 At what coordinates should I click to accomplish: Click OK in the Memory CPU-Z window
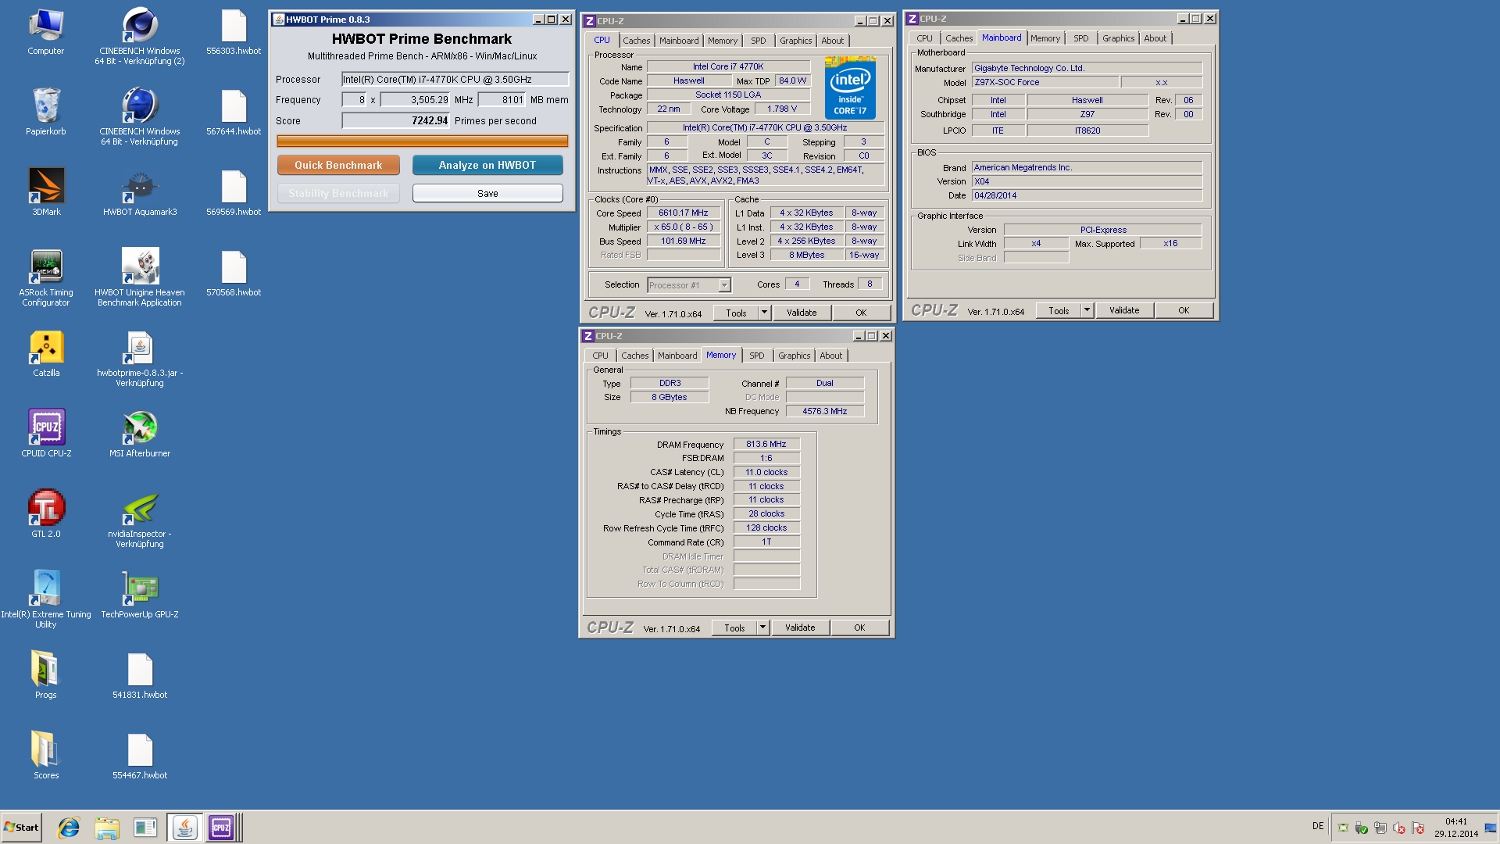[x=859, y=628]
